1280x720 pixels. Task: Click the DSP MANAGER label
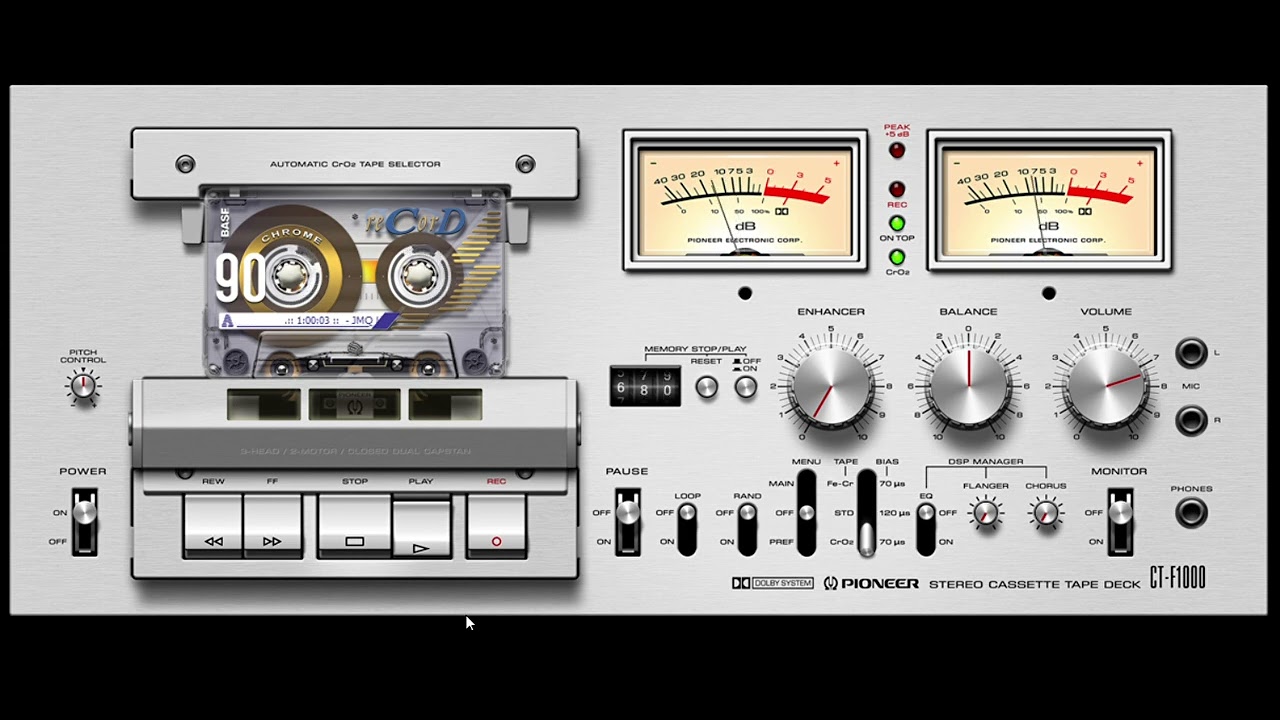pyautogui.click(x=986, y=461)
